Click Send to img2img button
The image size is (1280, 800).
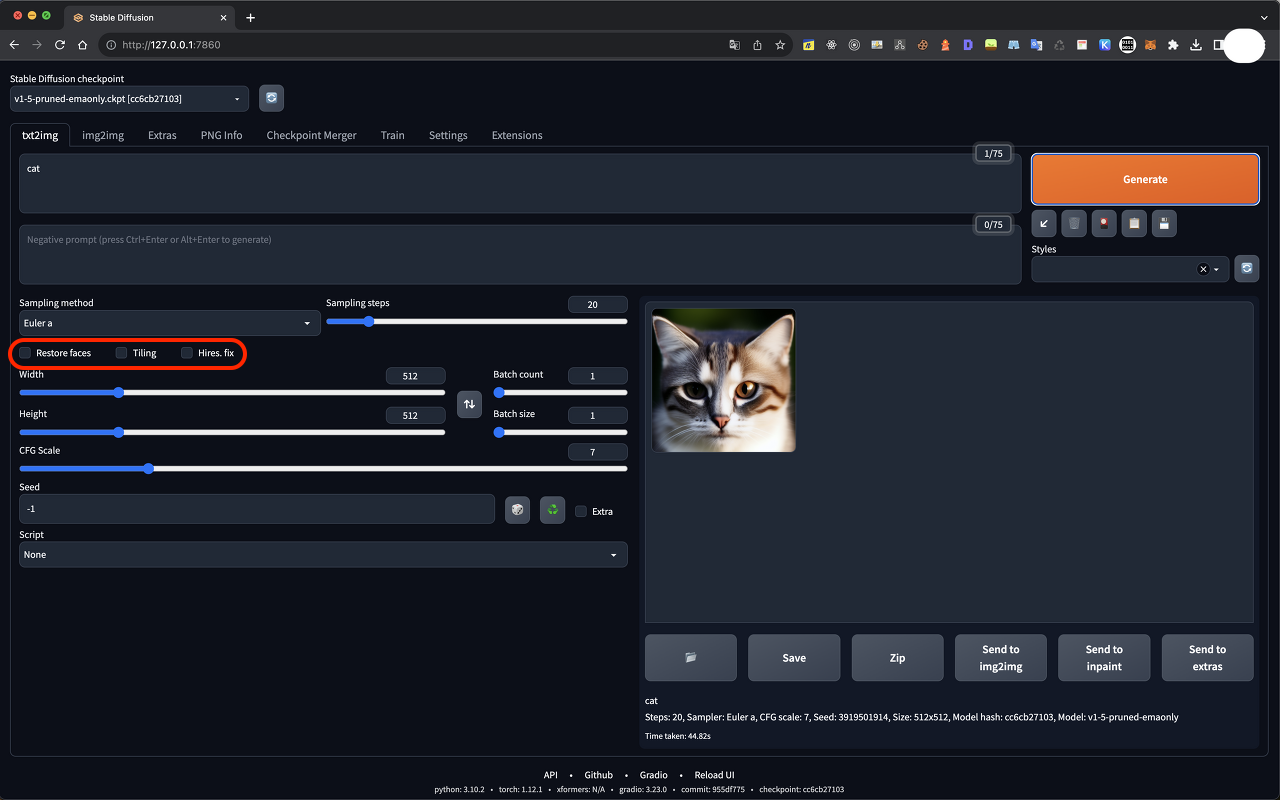1001,658
